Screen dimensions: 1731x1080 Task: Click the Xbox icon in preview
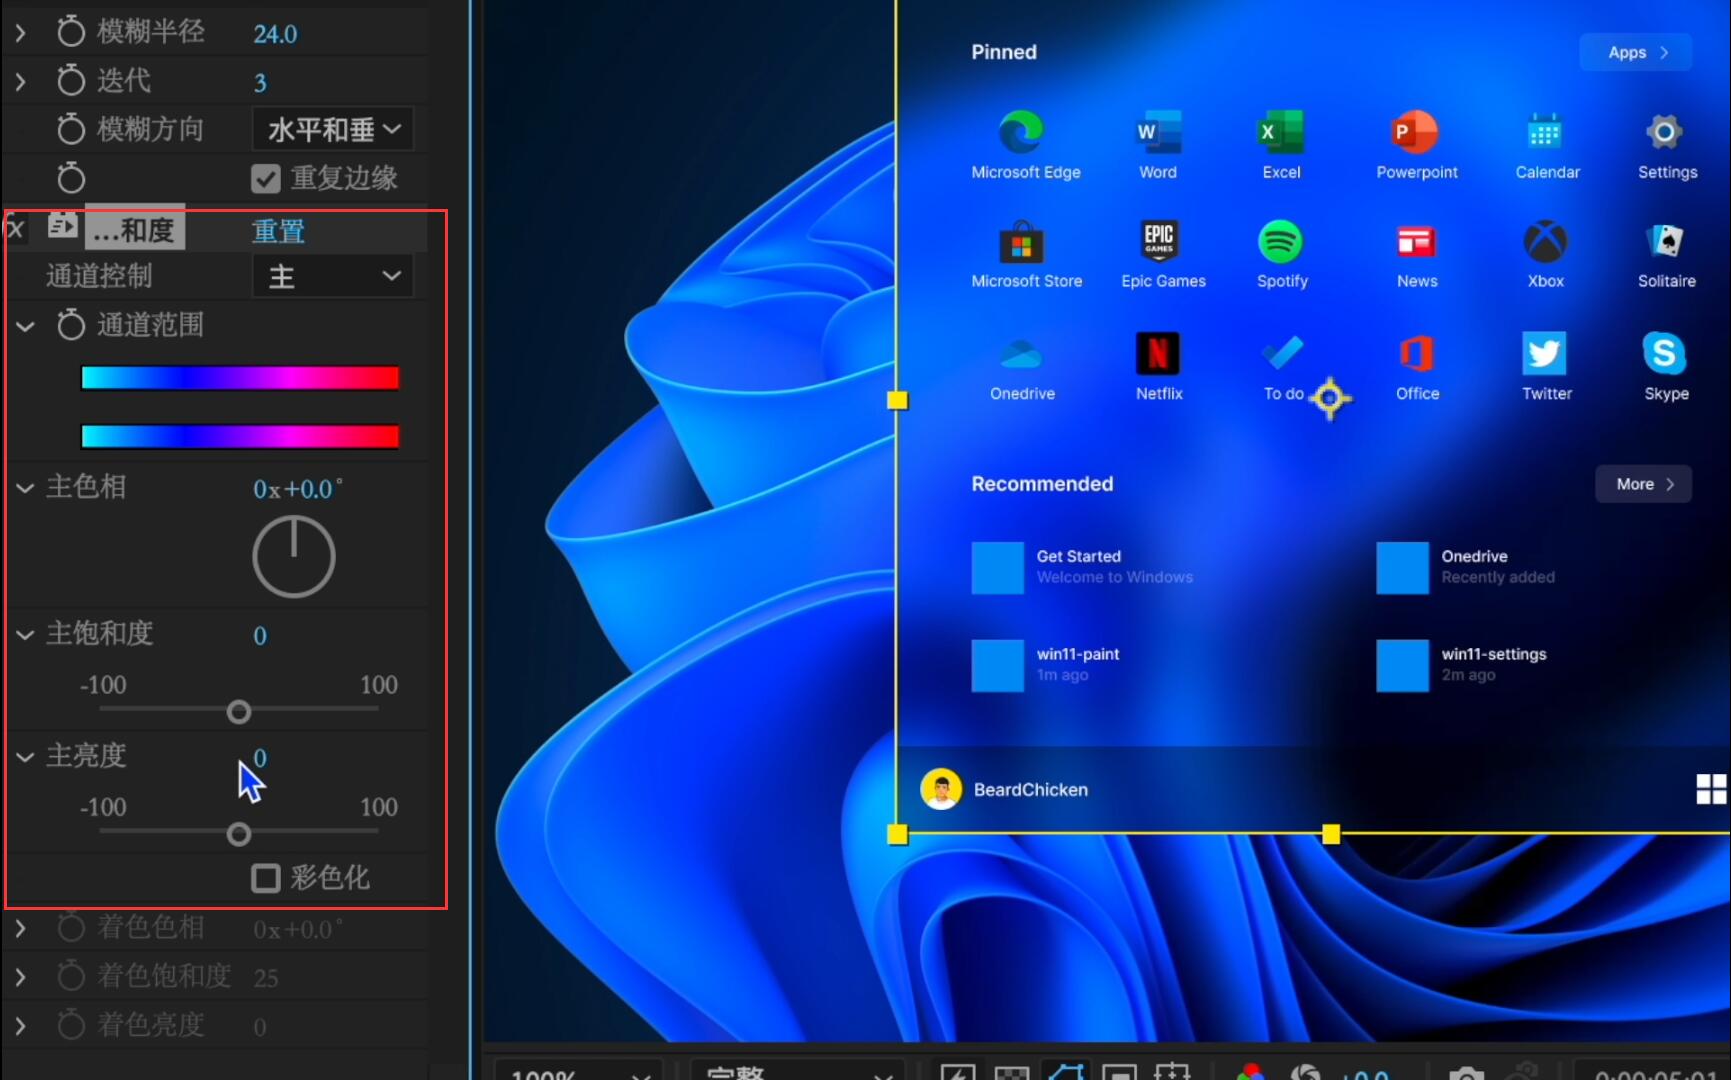point(1545,241)
